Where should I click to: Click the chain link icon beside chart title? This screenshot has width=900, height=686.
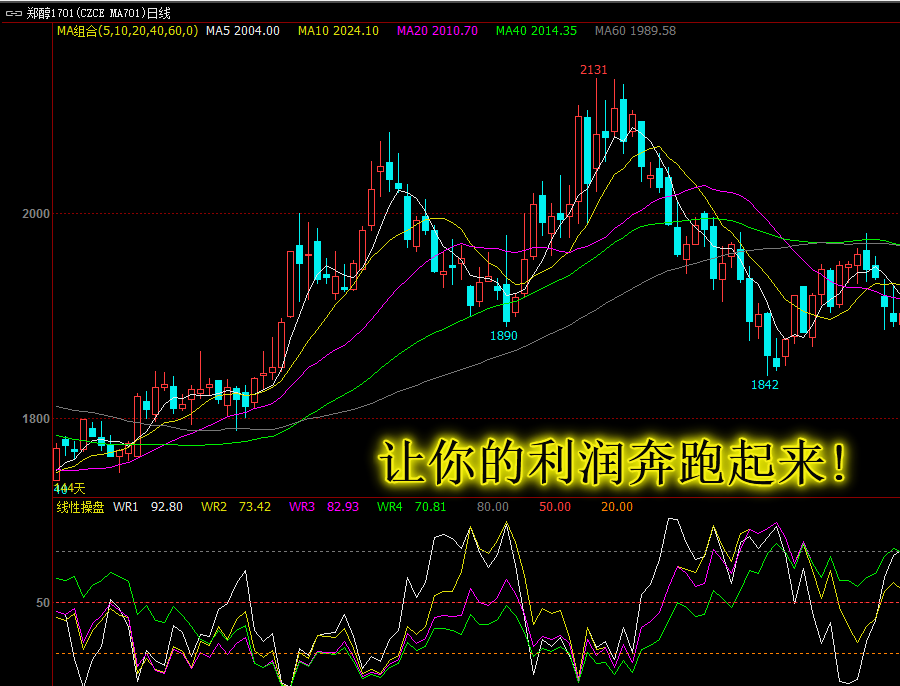click(13, 13)
